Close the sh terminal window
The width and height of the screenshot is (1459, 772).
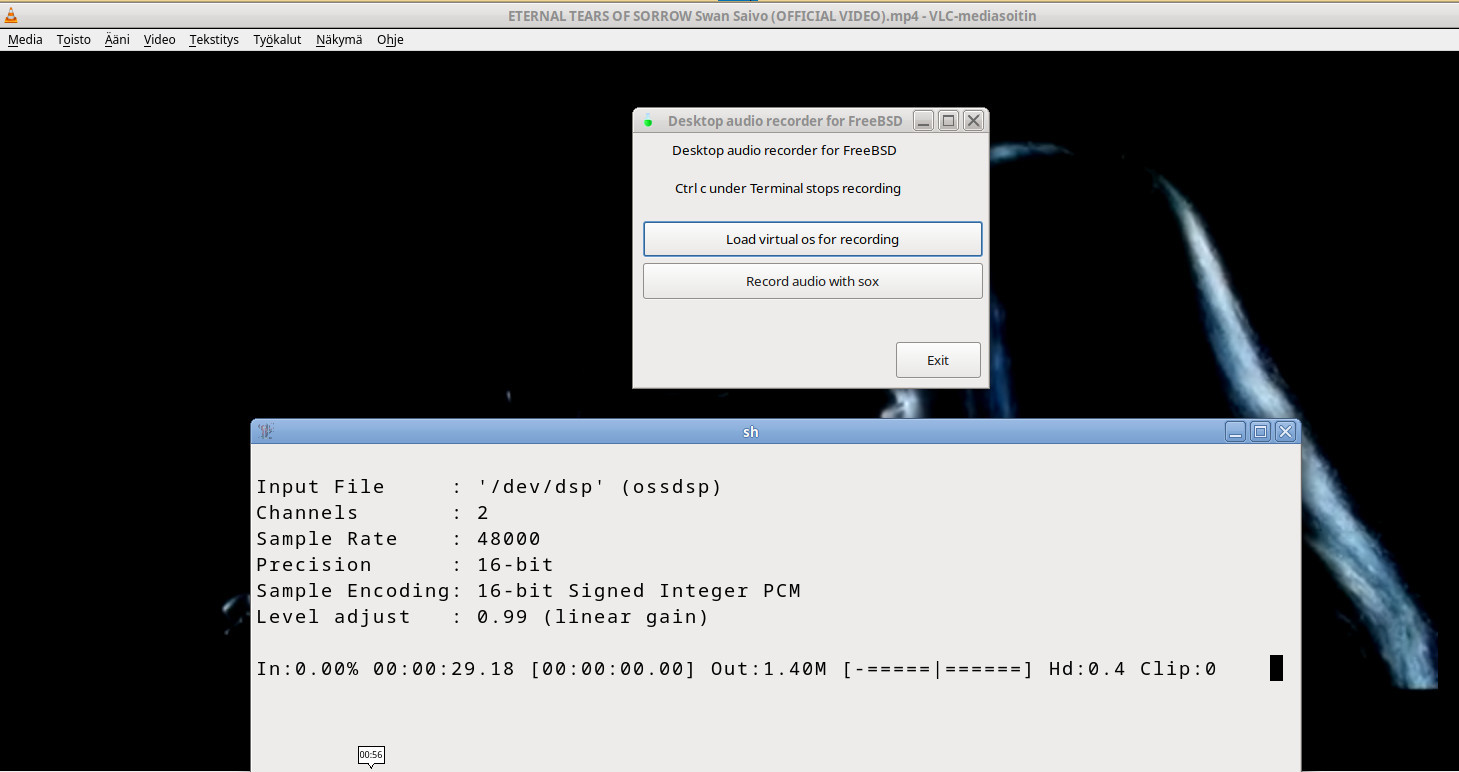coord(1286,432)
